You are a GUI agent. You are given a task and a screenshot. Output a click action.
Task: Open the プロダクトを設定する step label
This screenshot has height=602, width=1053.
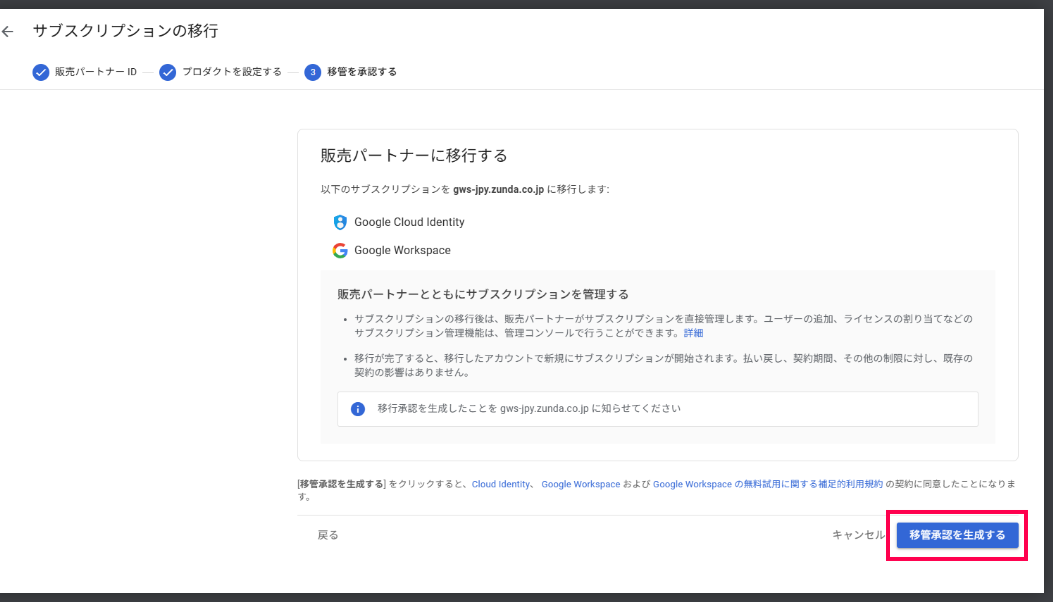pyautogui.click(x=232, y=72)
